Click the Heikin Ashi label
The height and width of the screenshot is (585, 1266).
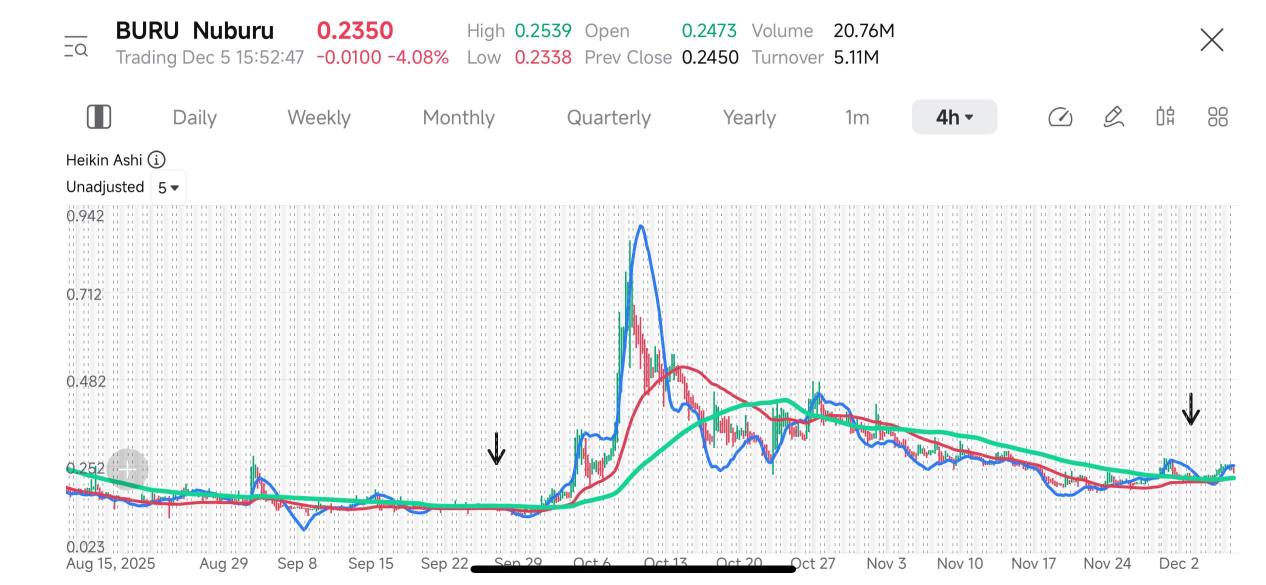tap(104, 160)
